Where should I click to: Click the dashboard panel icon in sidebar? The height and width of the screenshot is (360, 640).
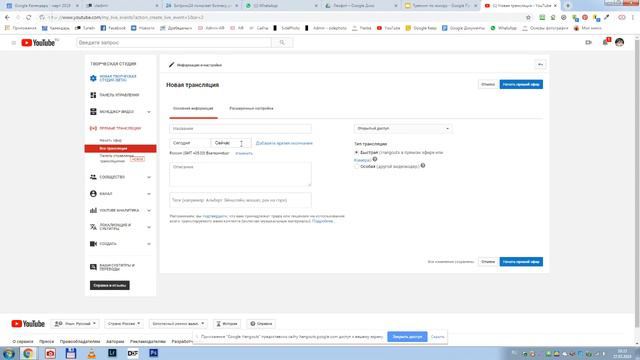click(x=93, y=95)
